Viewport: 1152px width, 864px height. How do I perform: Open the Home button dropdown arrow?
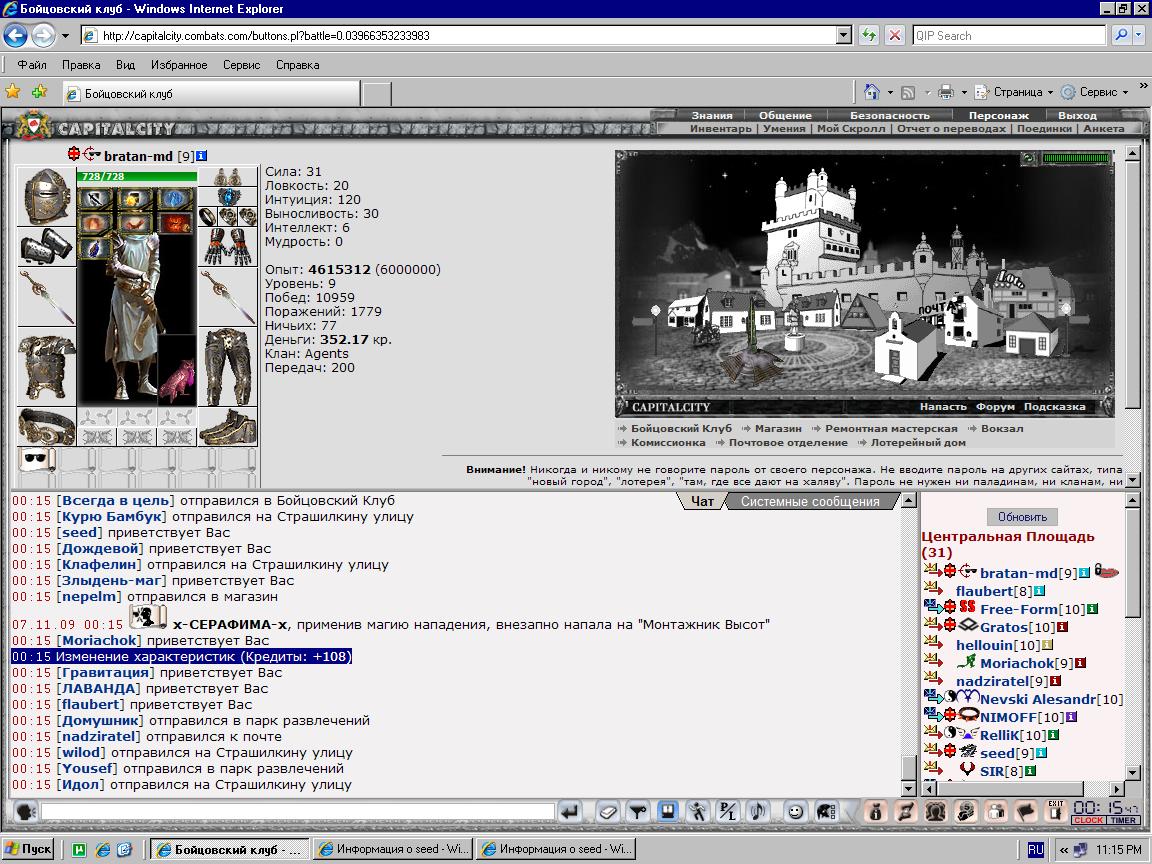click(890, 93)
